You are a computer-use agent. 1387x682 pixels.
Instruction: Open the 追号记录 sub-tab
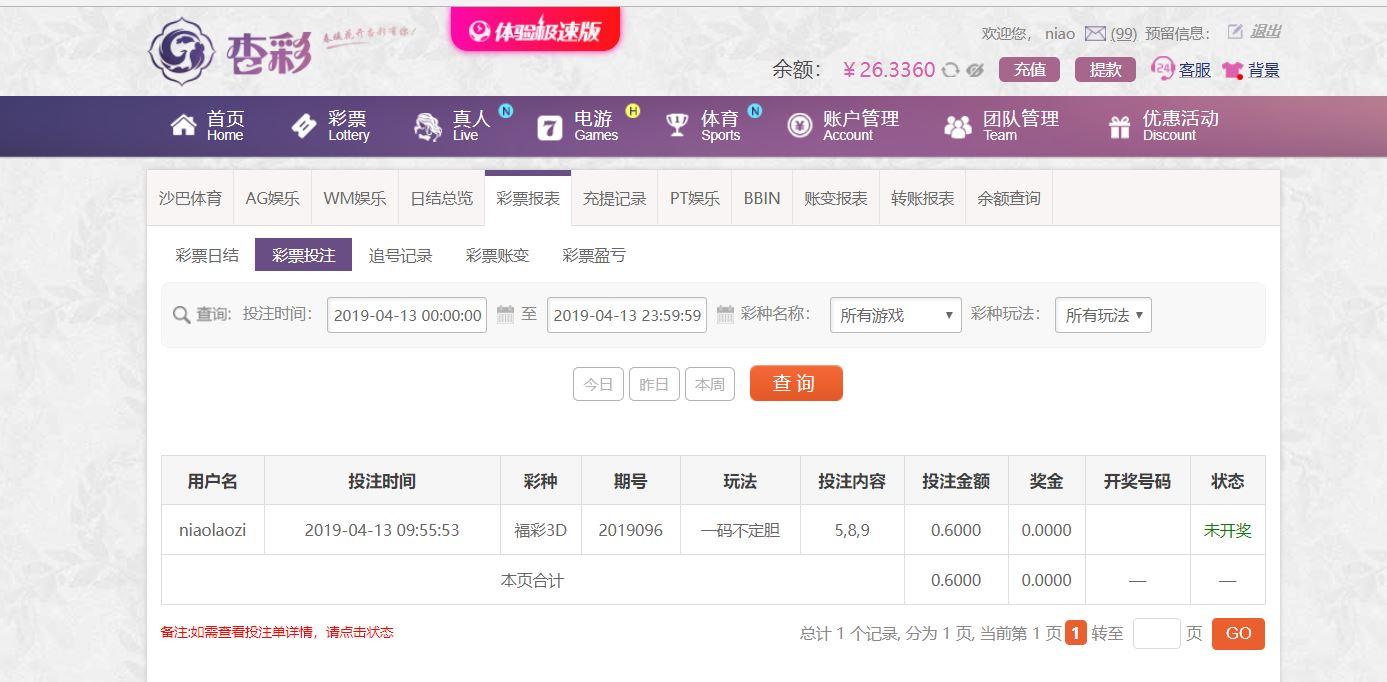coord(400,255)
